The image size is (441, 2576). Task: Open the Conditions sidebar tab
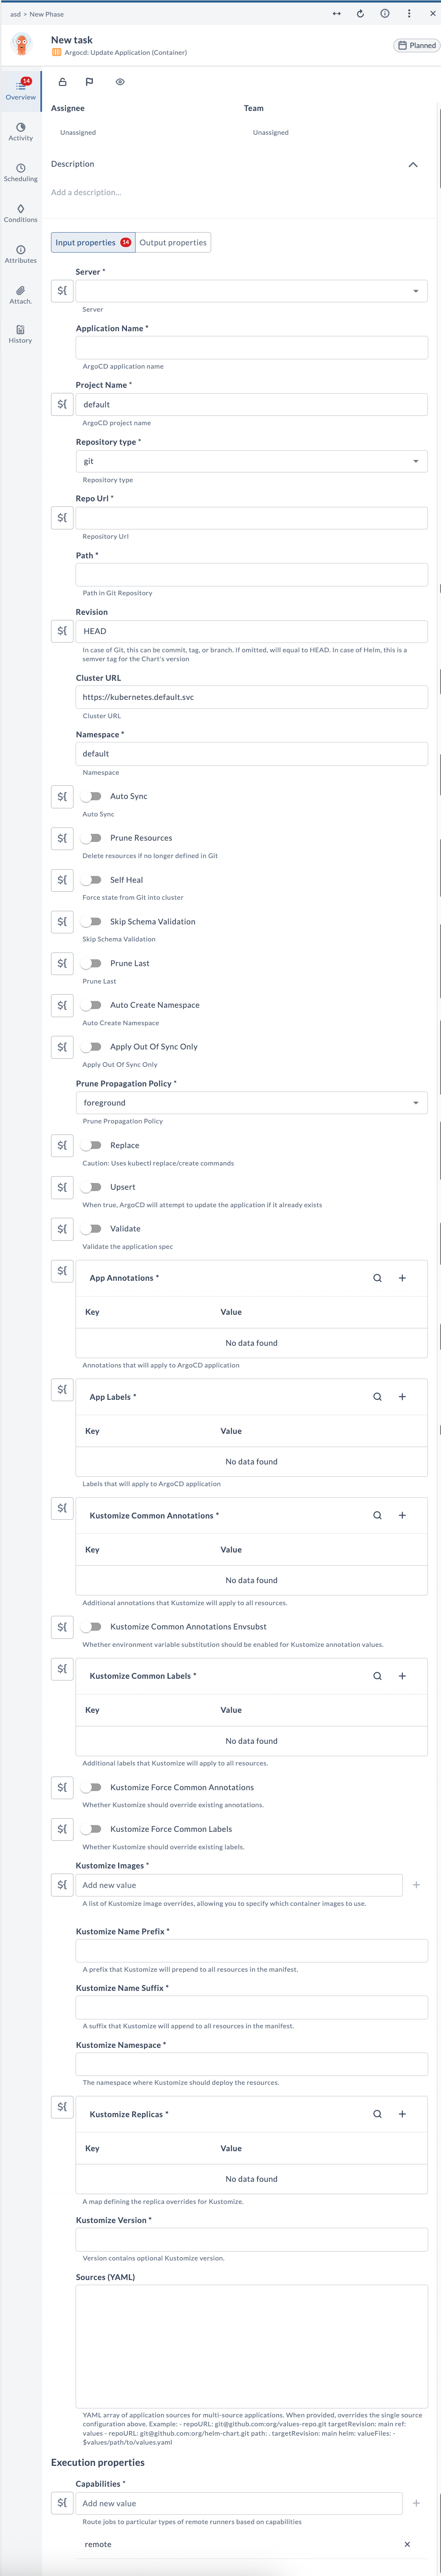coord(21,214)
